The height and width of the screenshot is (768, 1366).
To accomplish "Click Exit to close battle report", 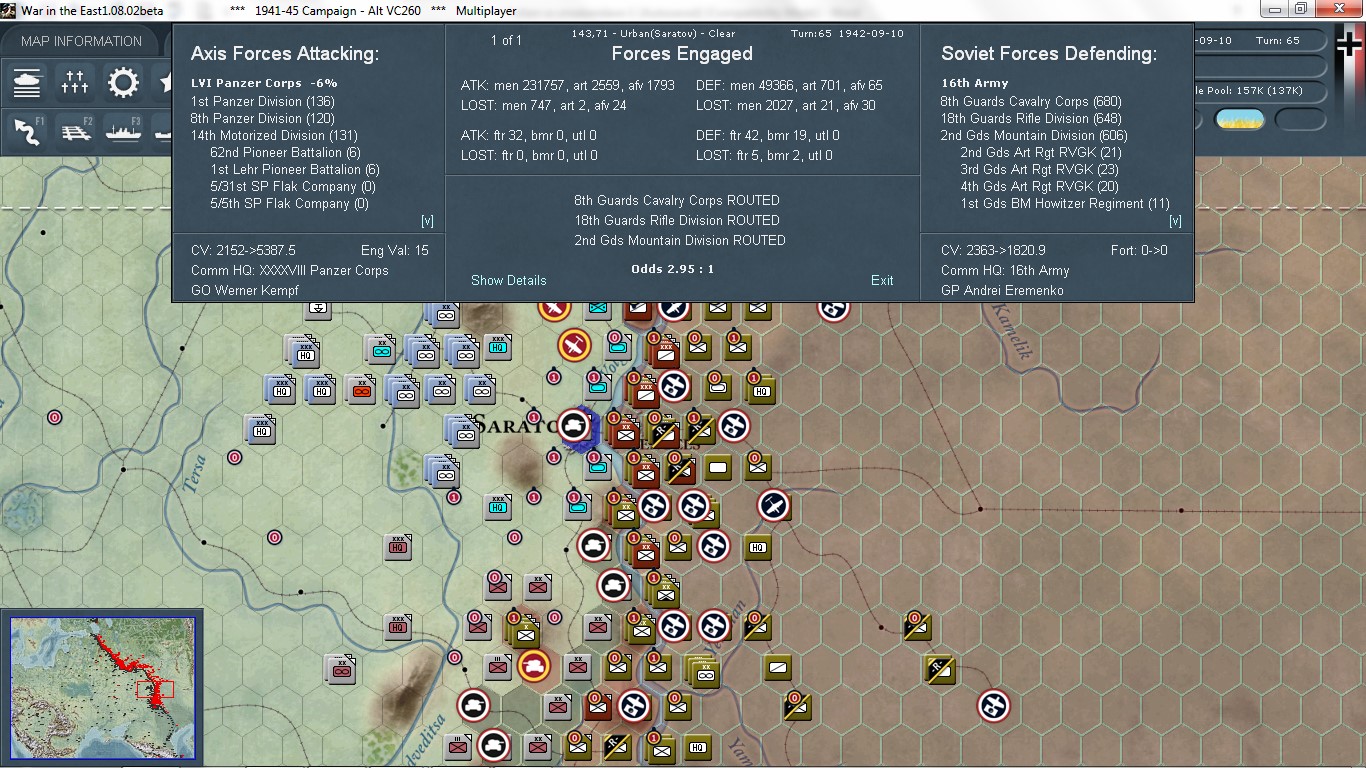I will pyautogui.click(x=882, y=280).
